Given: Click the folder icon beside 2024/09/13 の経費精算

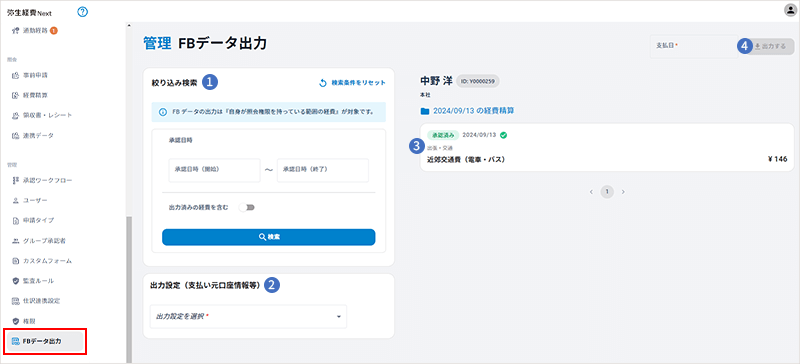Looking at the screenshot, I should pyautogui.click(x=424, y=110).
